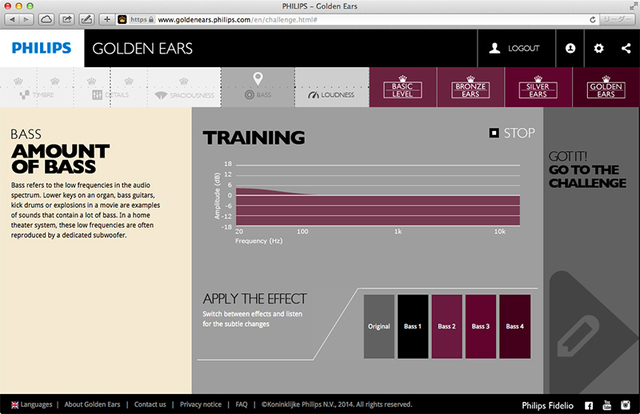The height and width of the screenshot is (414, 640).
Task: Apply the Bass 3 effect
Action: point(481,327)
